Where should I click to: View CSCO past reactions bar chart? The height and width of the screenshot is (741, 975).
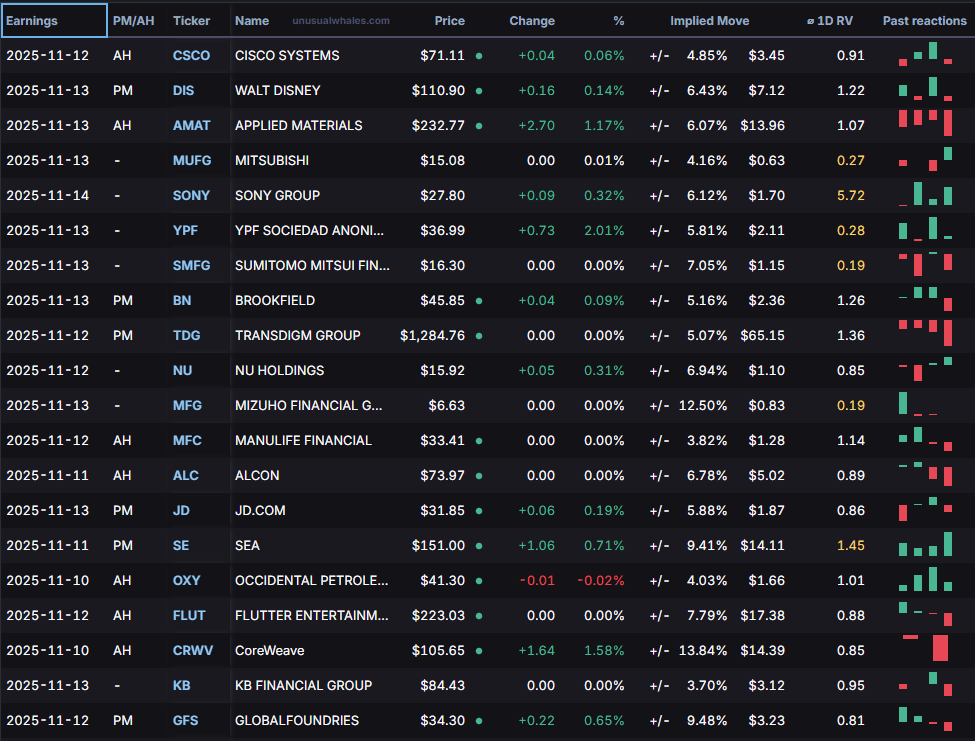(x=925, y=53)
